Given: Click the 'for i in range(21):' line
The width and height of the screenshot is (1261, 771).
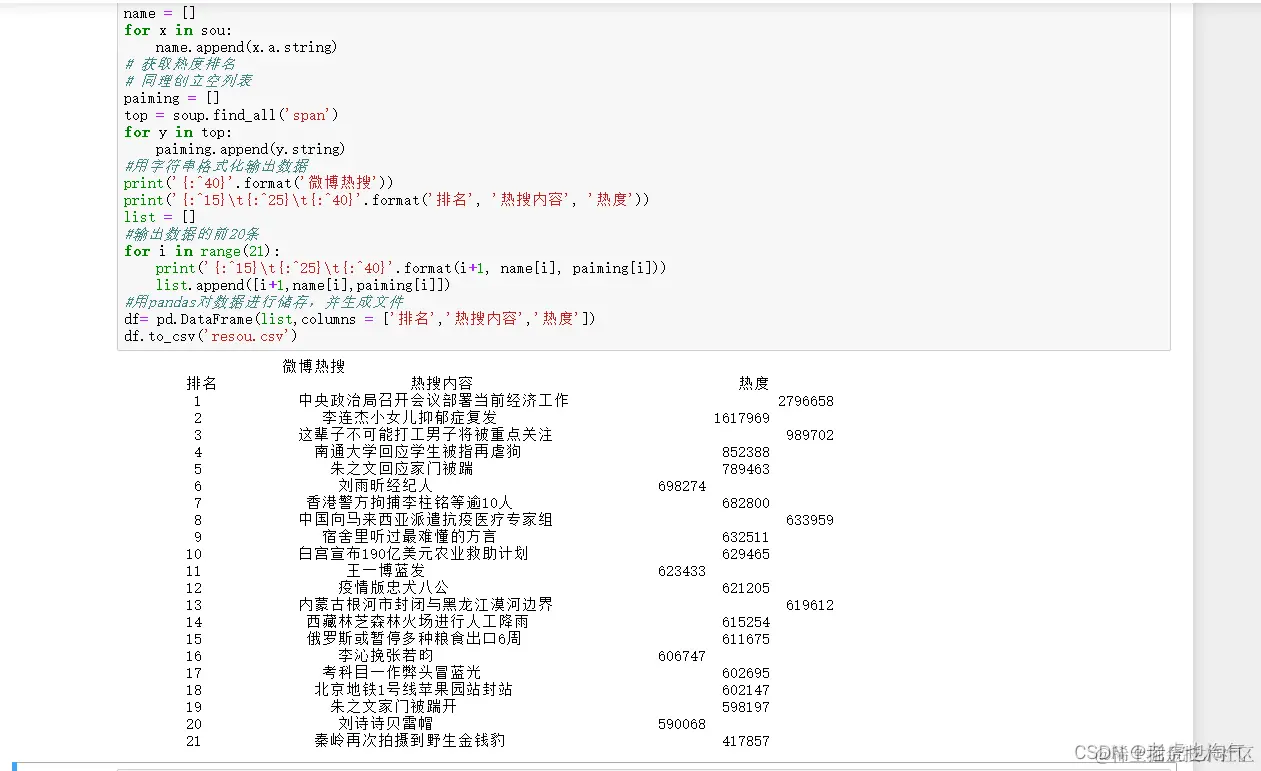Looking at the screenshot, I should [203, 251].
